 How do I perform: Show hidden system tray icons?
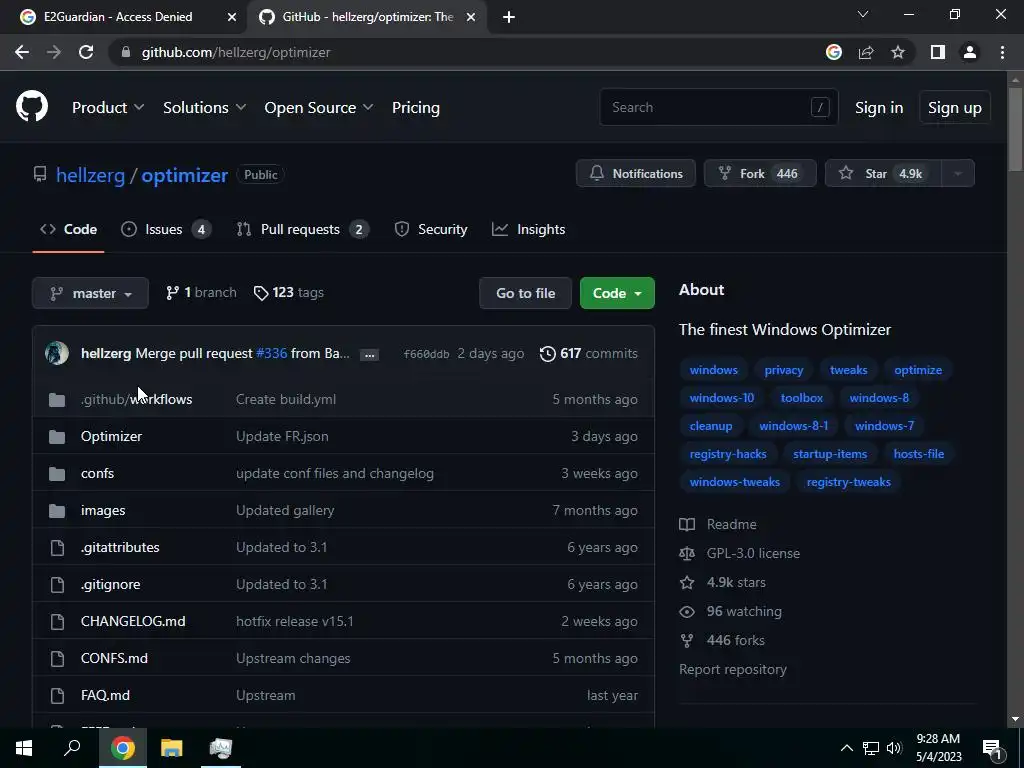click(x=846, y=748)
